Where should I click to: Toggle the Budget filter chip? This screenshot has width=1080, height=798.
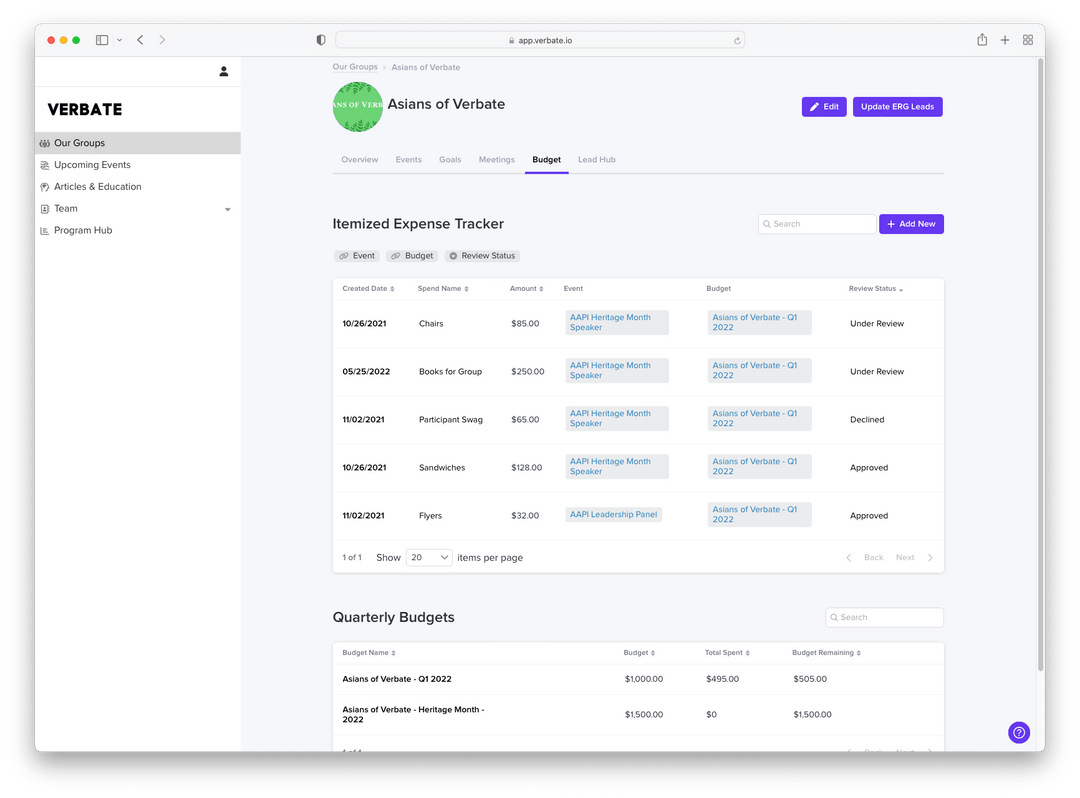pyautogui.click(x=411, y=255)
